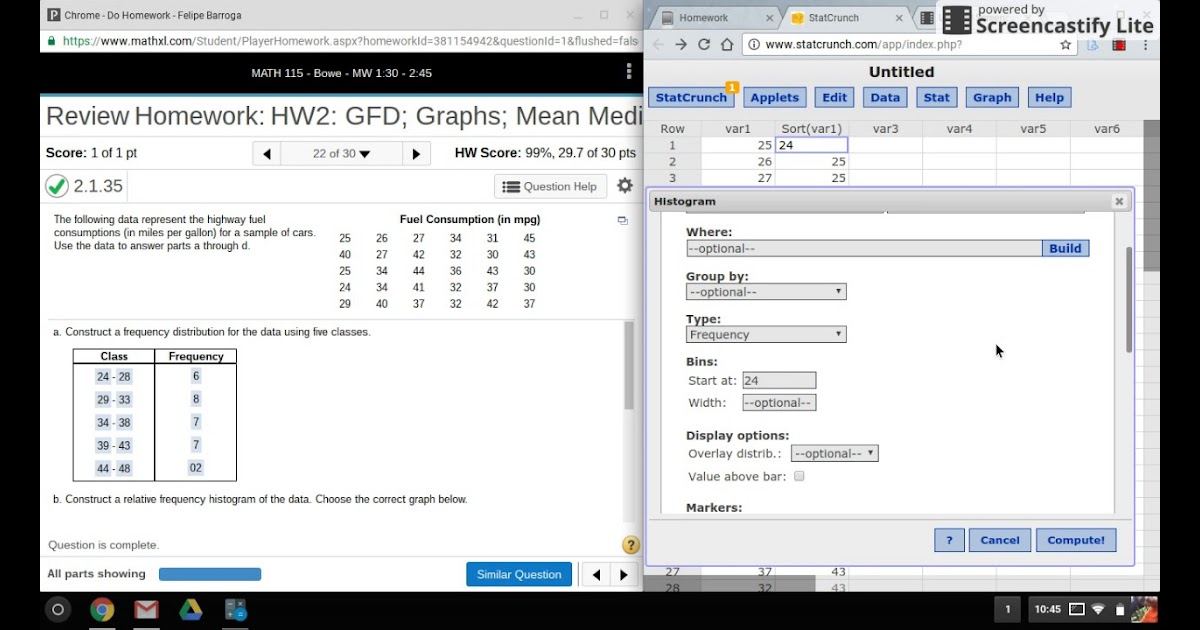Go to browser home page
This screenshot has width=1200, height=630.
tap(727, 45)
